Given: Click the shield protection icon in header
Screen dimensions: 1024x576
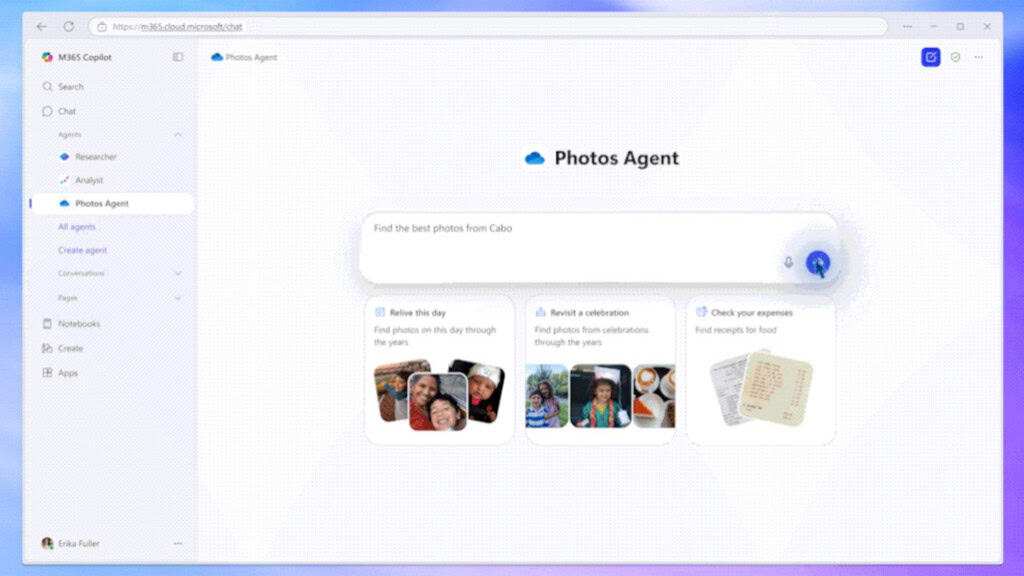Looking at the screenshot, I should click(955, 57).
